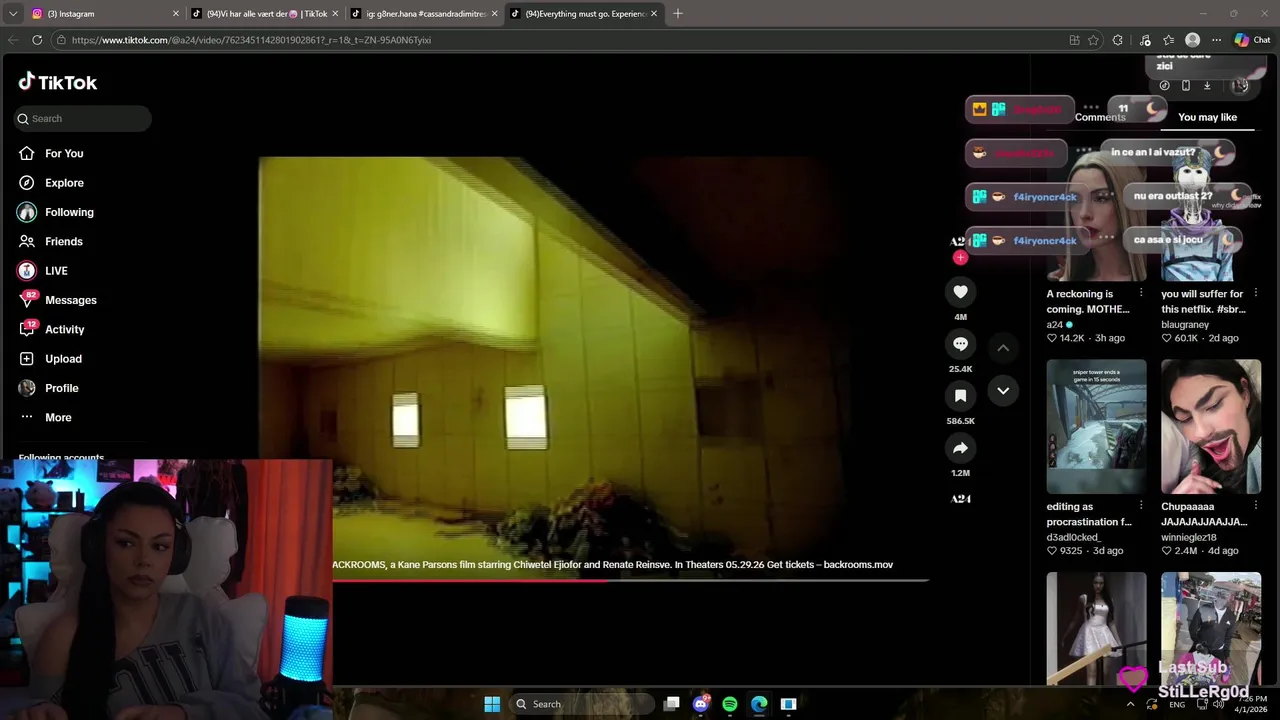Go to next video with down arrow

click(x=1003, y=391)
